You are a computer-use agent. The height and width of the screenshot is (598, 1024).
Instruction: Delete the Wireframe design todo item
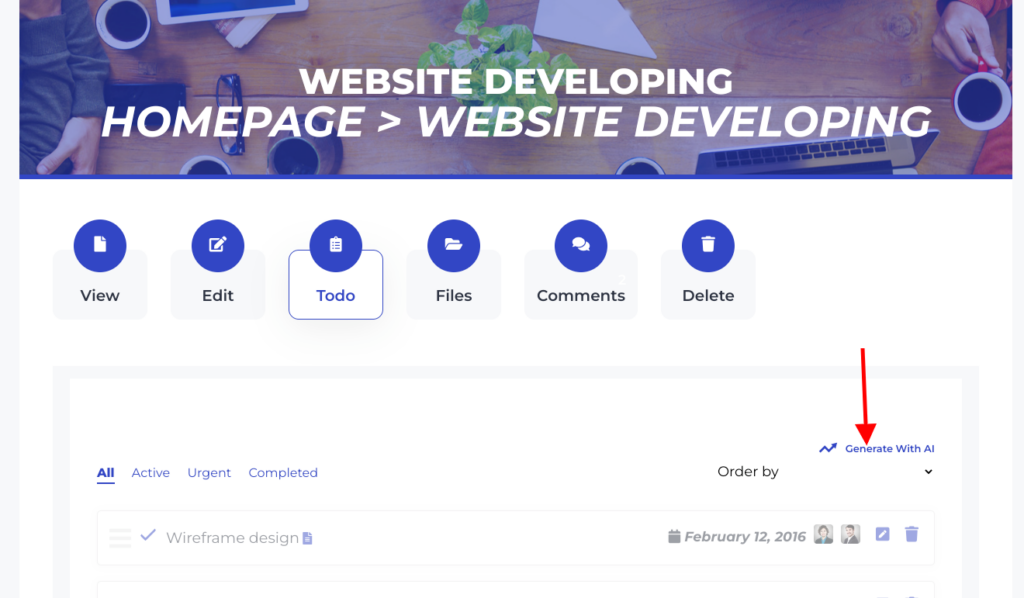[911, 535]
